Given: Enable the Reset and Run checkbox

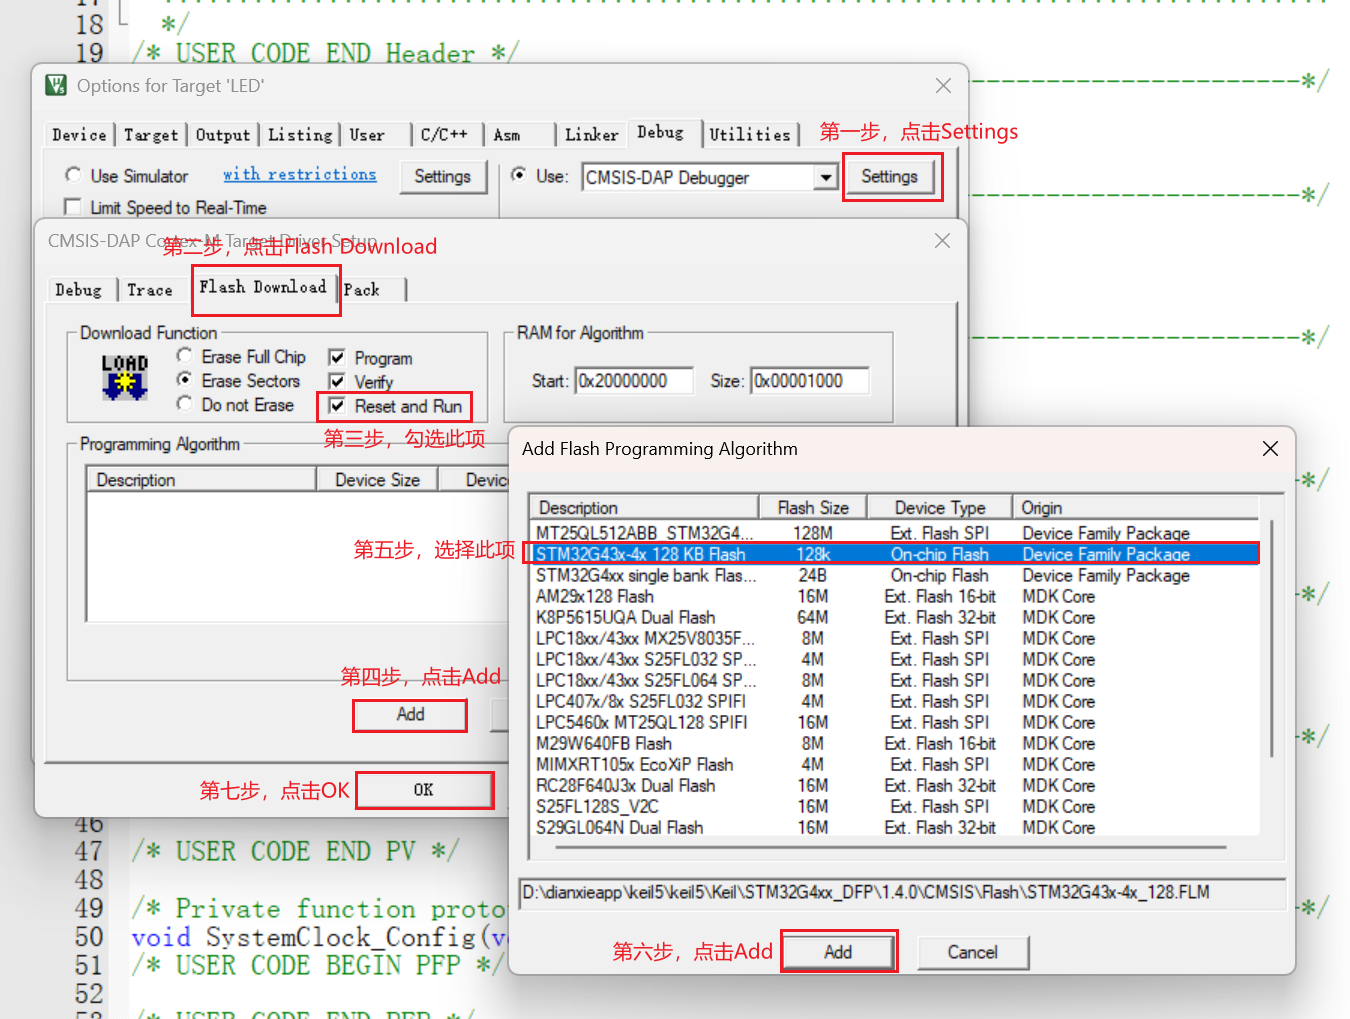Looking at the screenshot, I should [337, 405].
